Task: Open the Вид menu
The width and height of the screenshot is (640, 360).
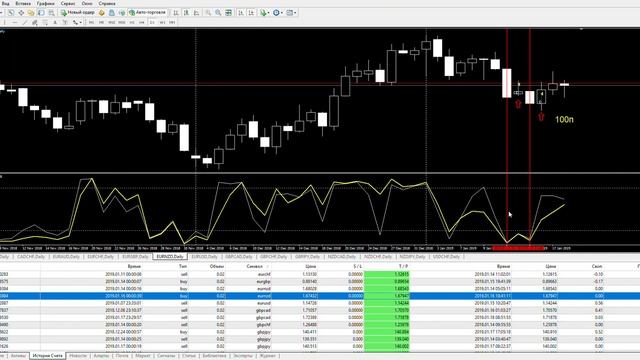Action: tap(5, 3)
